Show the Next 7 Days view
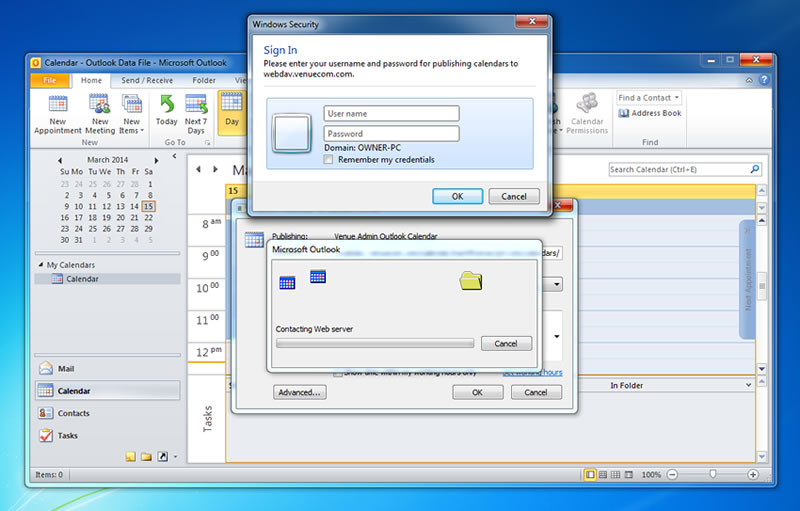 click(196, 114)
